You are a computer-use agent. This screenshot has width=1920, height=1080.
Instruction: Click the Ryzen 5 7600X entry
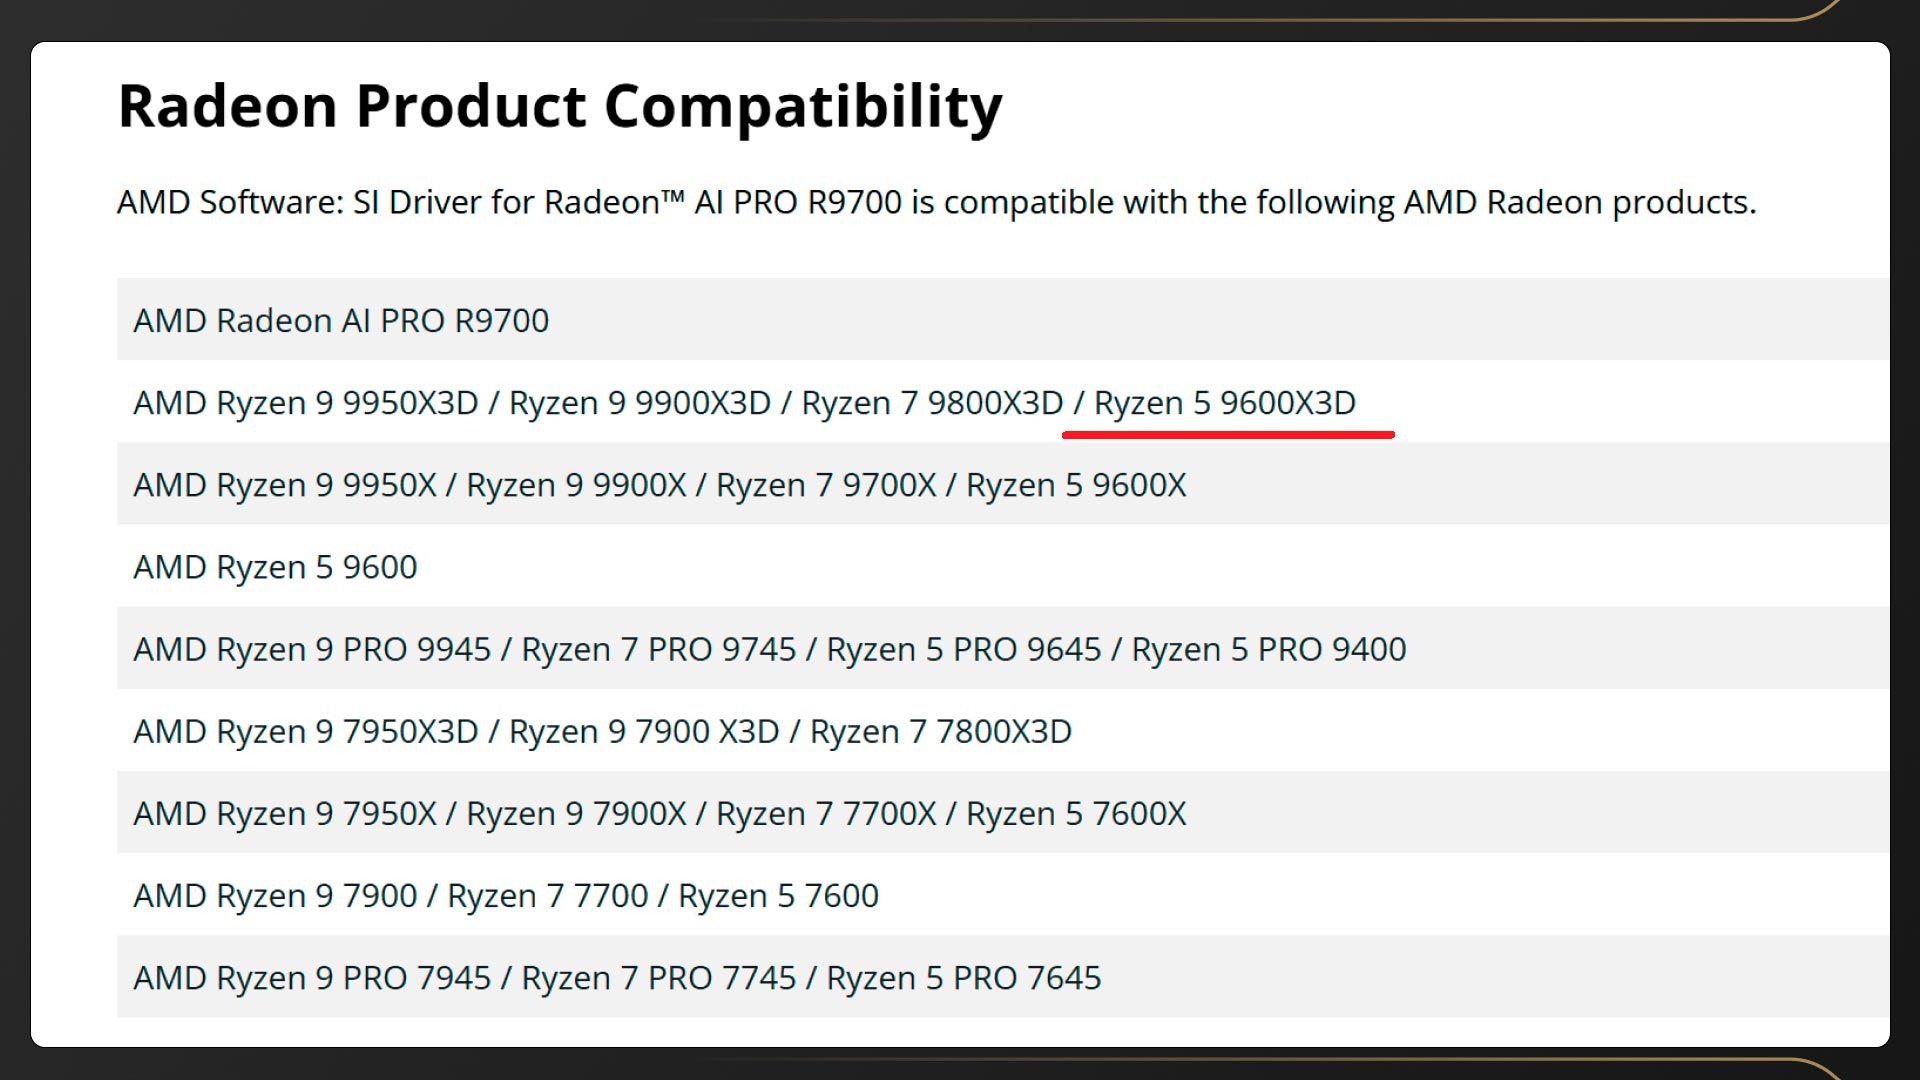1076,813
